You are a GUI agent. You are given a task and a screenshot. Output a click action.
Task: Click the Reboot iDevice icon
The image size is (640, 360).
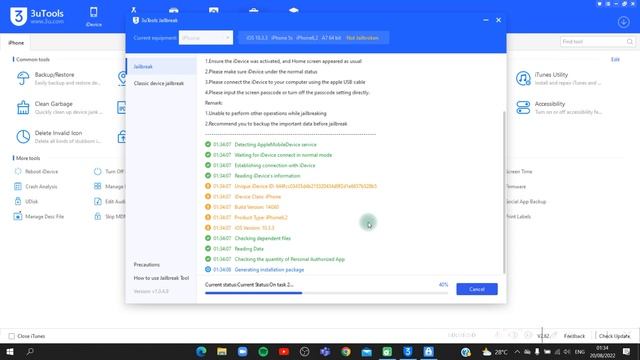[x=18, y=171]
